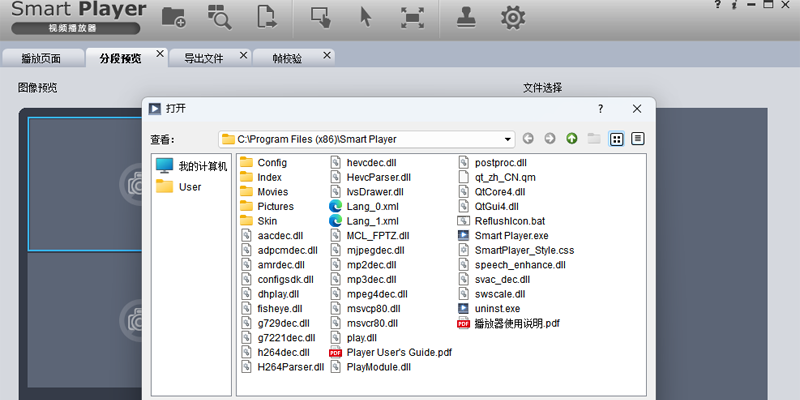Select the dhplay.dll file
The image size is (800, 400).
point(270,294)
